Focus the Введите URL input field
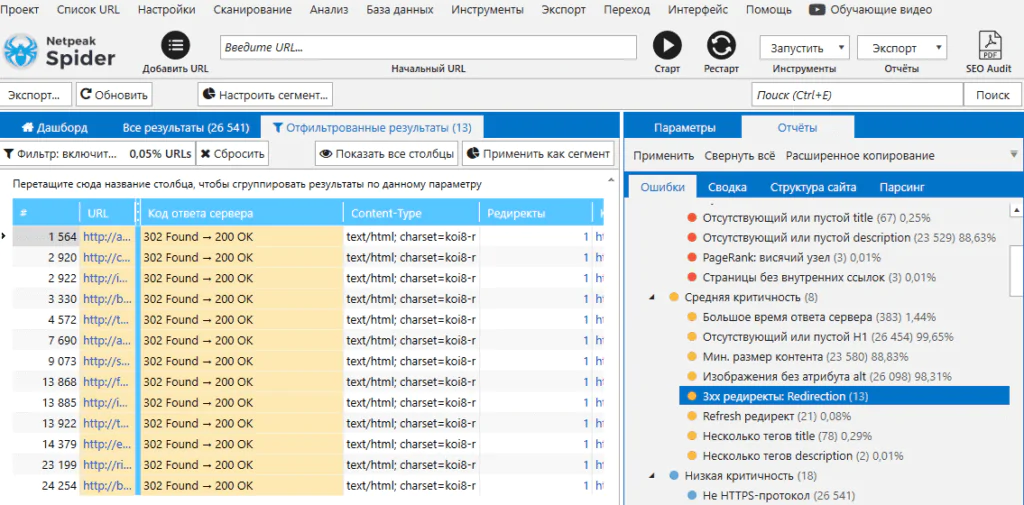The height and width of the screenshot is (505, 1024). 428,48
